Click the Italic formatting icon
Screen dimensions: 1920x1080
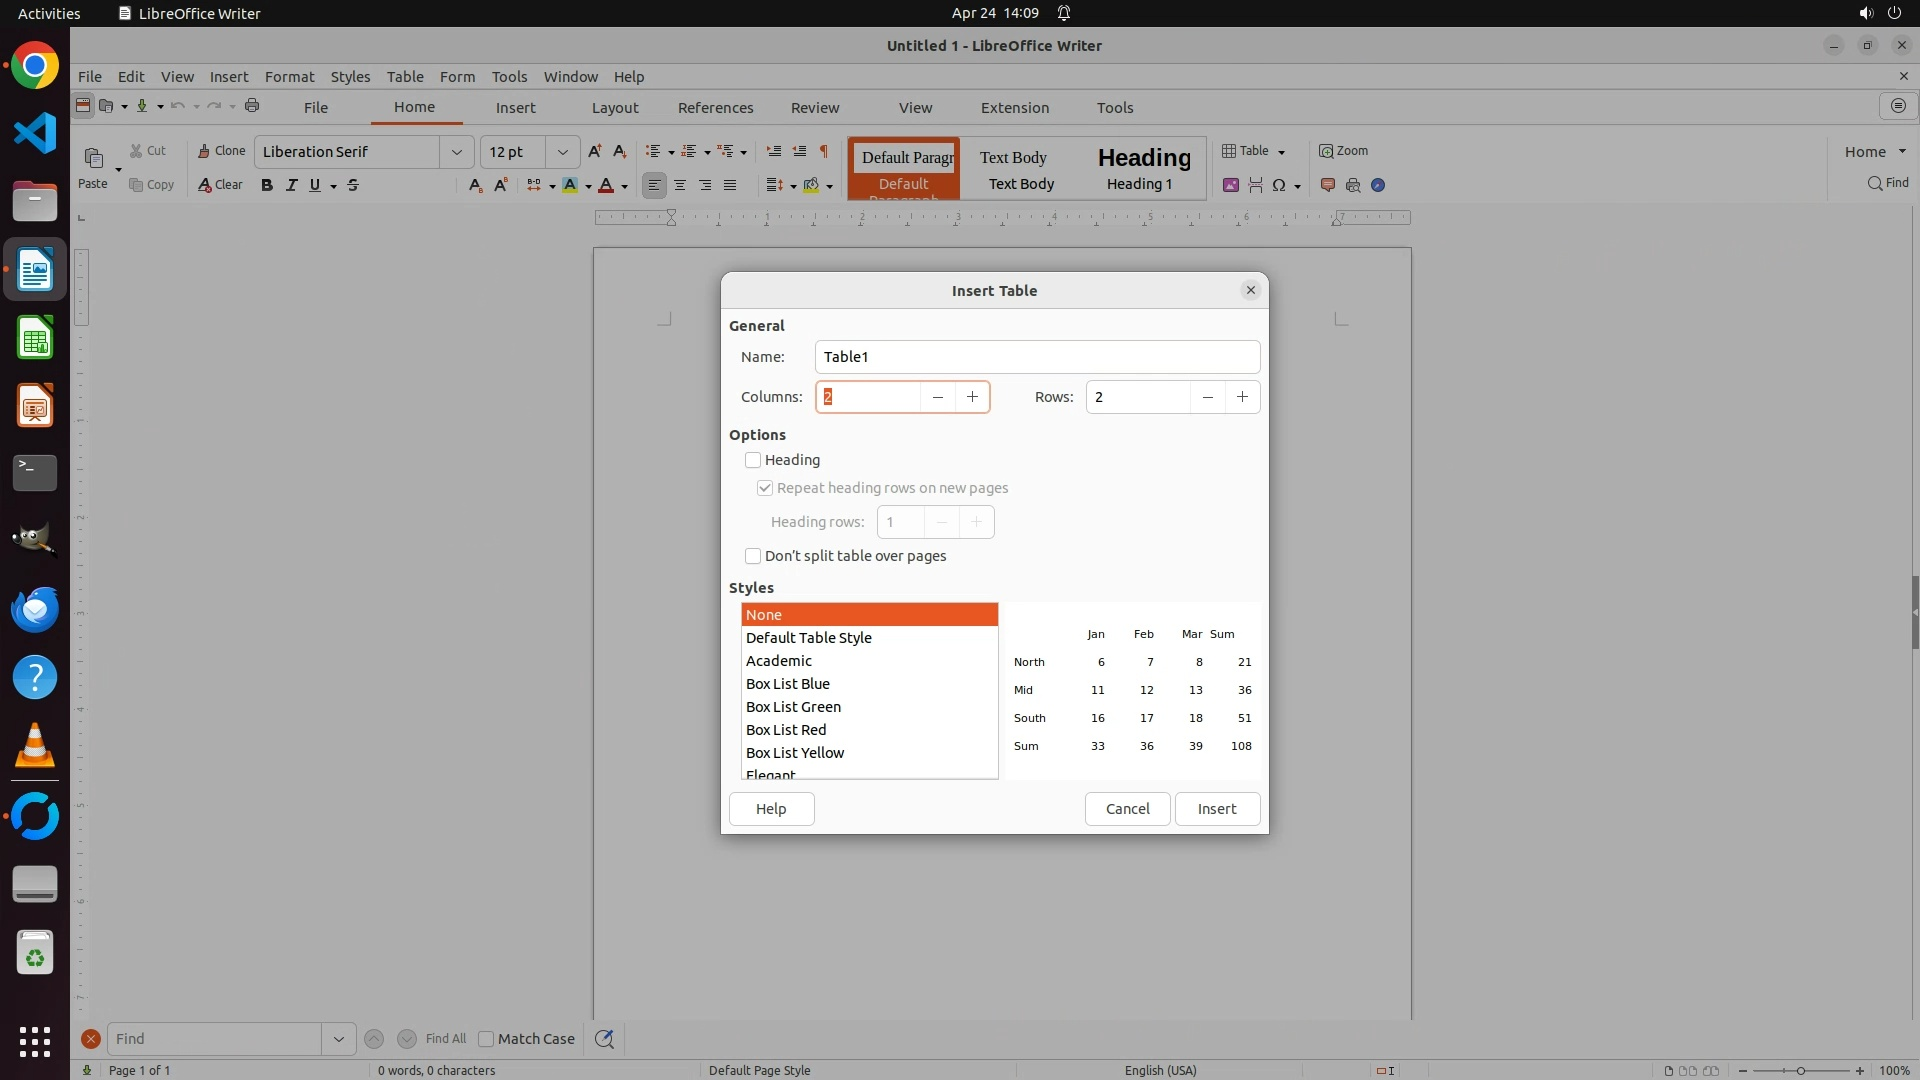tap(291, 185)
